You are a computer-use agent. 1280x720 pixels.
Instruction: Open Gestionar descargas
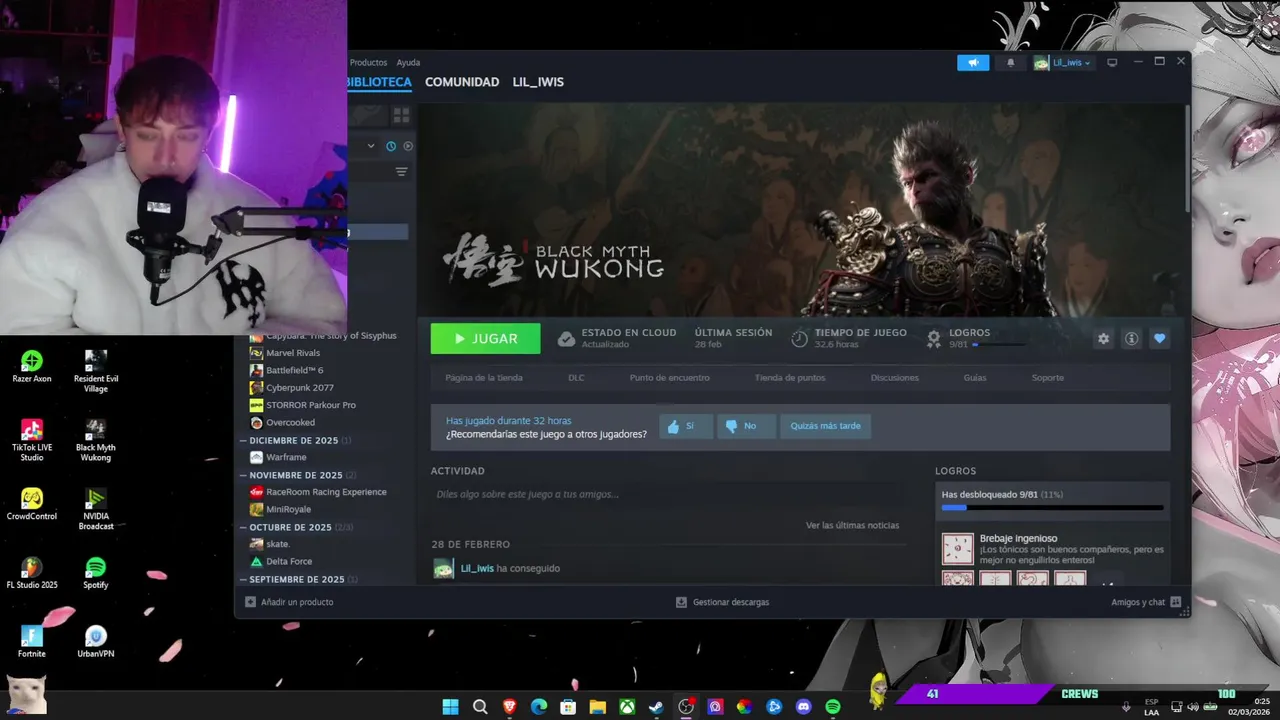(x=722, y=602)
